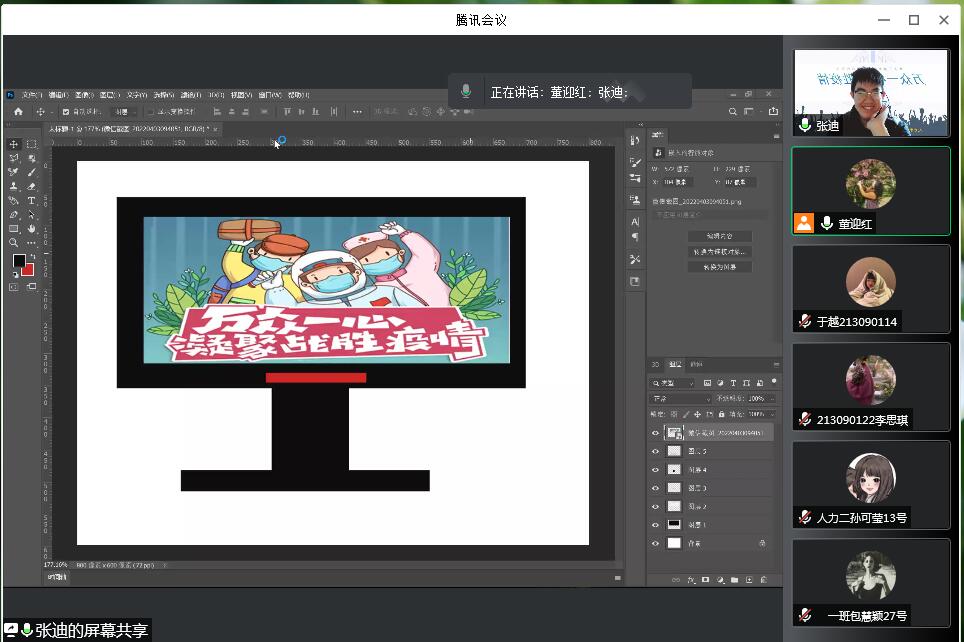Click the 编辑内容 Edit Contents button
This screenshot has width=964, height=642.
point(719,236)
